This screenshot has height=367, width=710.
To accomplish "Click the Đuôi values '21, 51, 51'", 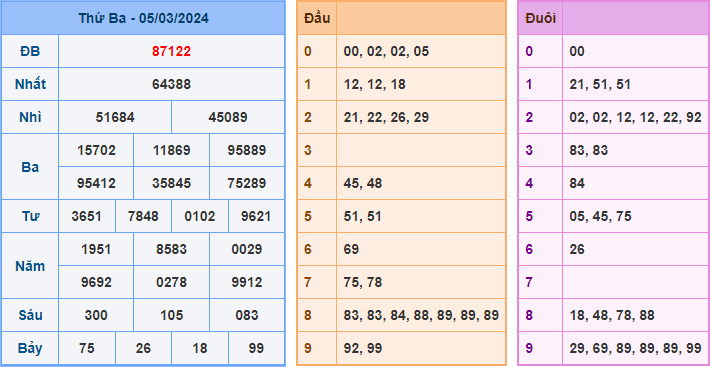I will click(x=600, y=85).
